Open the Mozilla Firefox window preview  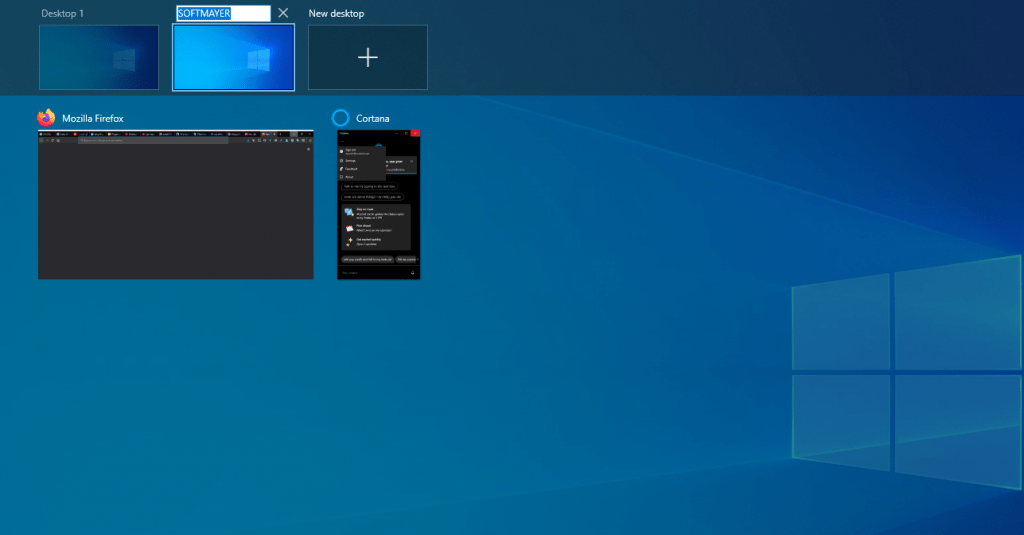click(176, 204)
